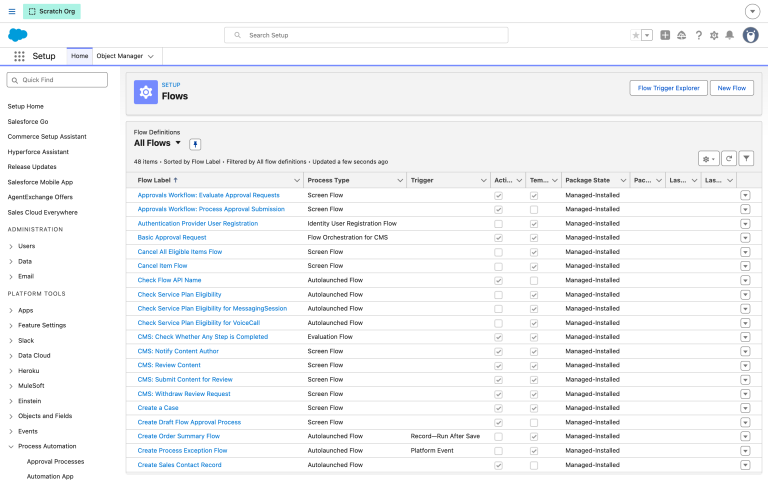Open row actions for Basic Approval Request

(745, 238)
